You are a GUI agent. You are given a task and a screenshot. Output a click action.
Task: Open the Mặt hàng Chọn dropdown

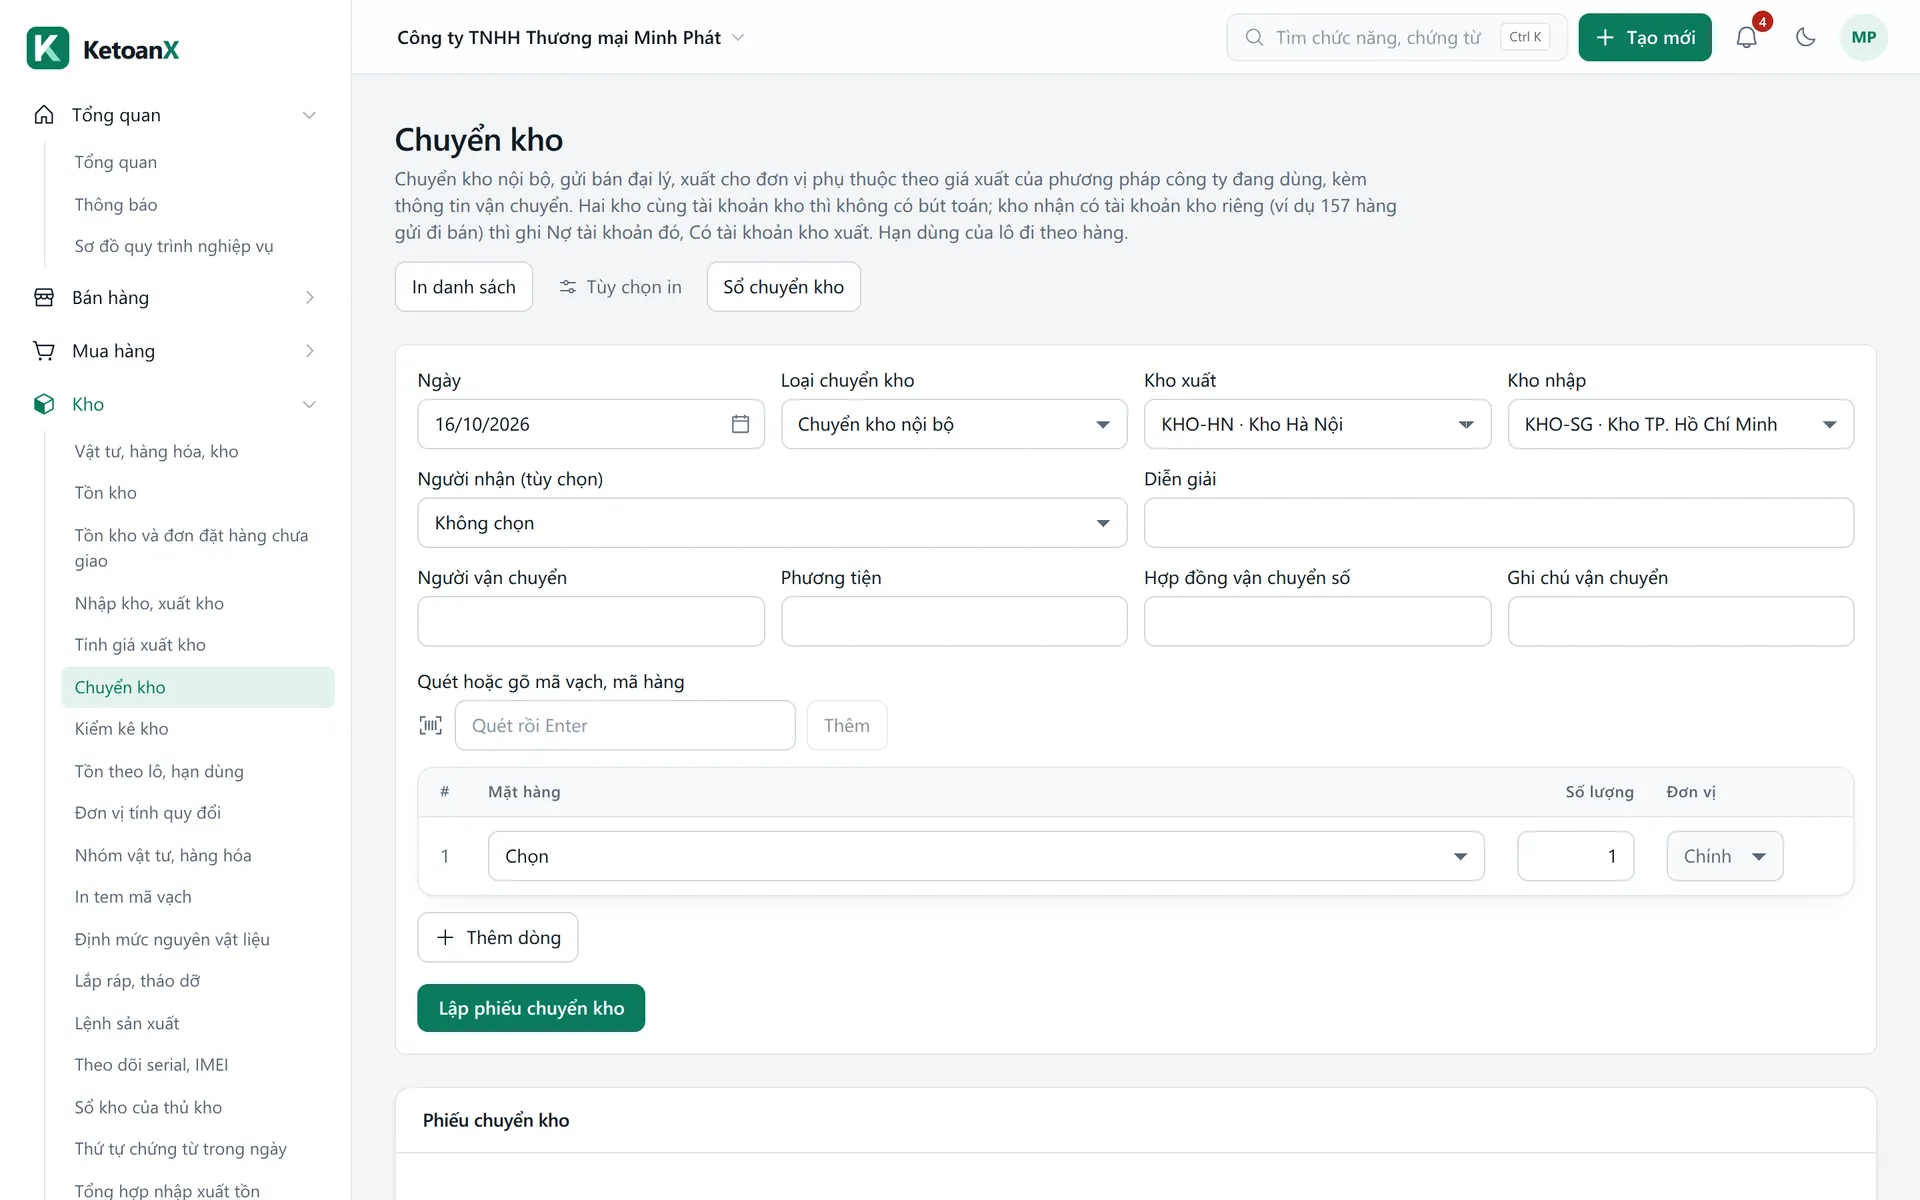(986, 856)
